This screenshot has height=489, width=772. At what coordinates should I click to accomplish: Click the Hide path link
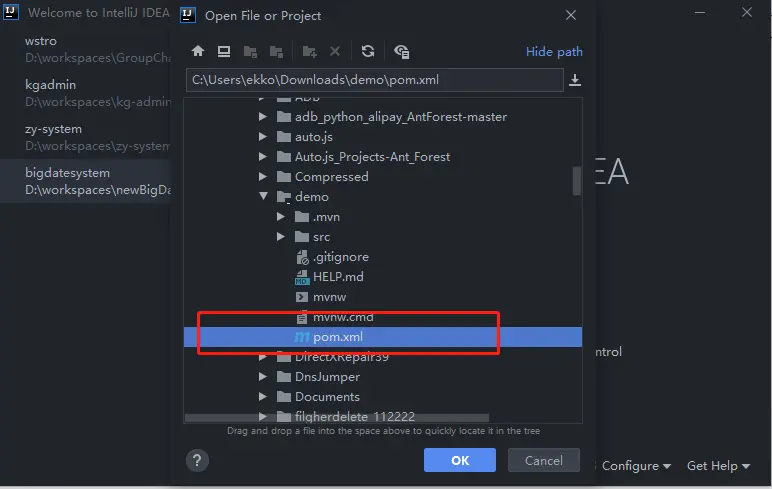tap(554, 52)
